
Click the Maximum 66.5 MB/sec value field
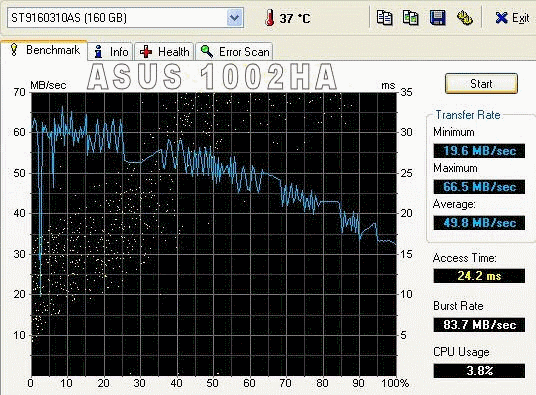(x=479, y=187)
